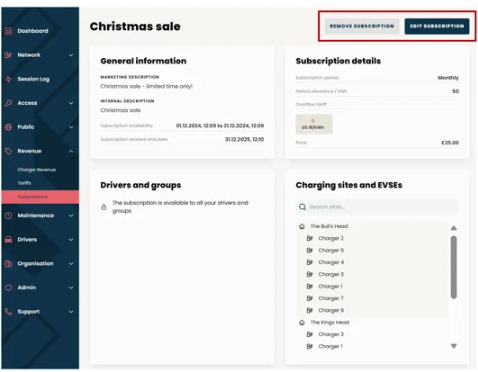Click the sites list scrollbar thumb

454,267
